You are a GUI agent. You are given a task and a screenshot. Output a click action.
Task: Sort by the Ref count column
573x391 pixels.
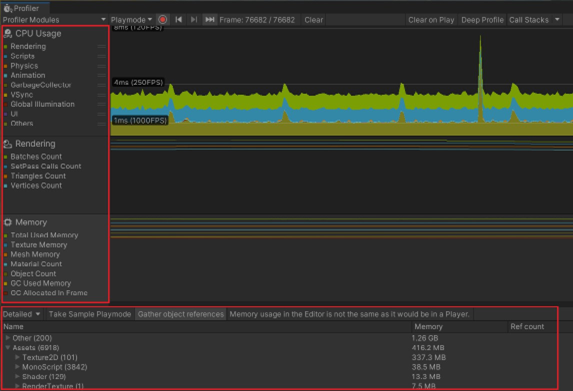pyautogui.click(x=532, y=327)
